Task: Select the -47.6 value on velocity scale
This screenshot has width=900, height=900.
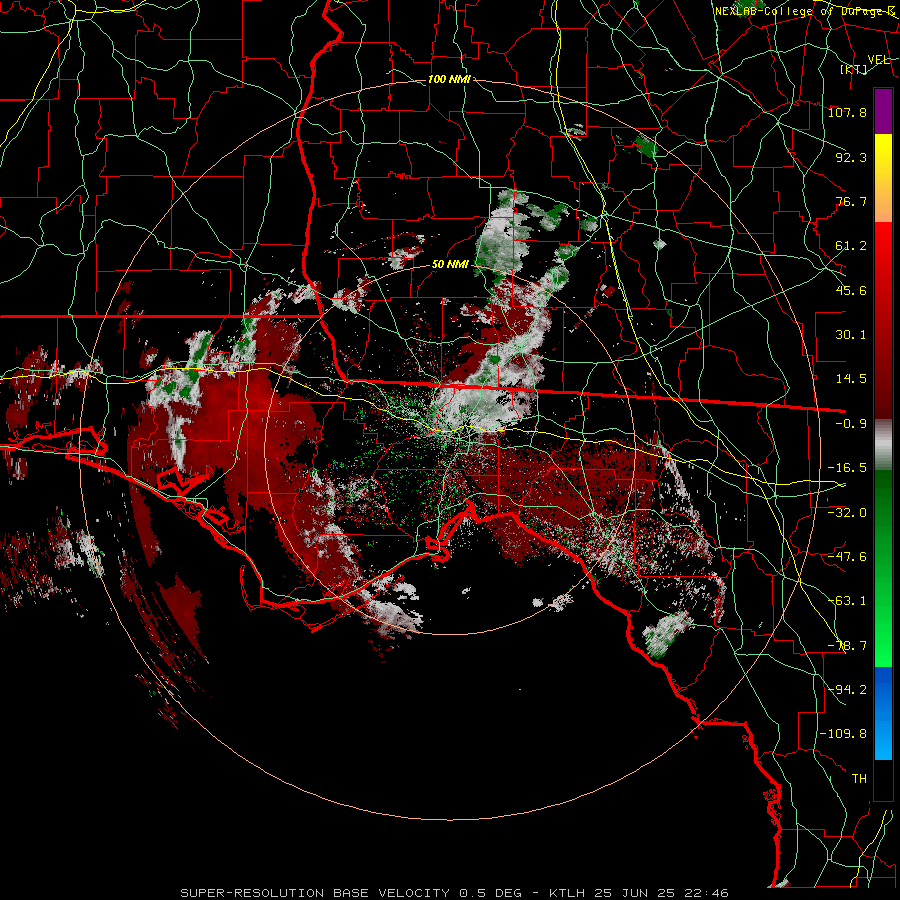Action: (847, 557)
